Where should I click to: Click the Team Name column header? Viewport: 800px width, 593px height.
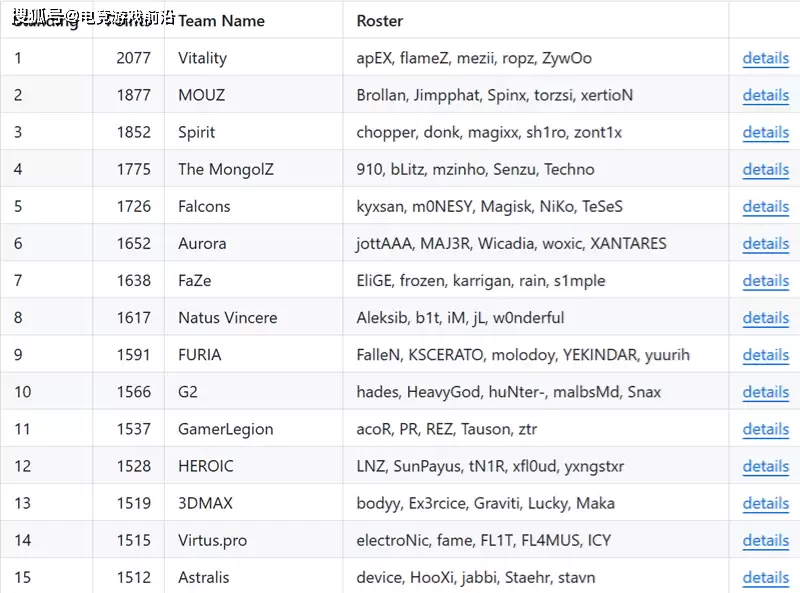click(x=221, y=20)
